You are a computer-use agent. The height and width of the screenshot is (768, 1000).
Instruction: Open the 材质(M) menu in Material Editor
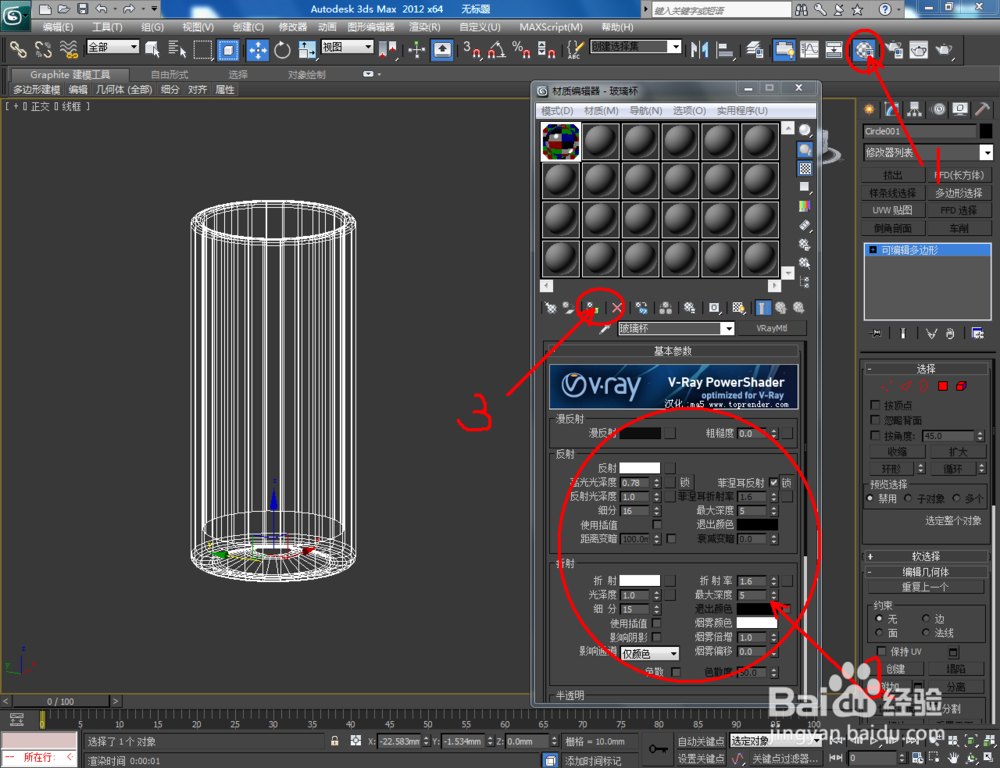click(x=601, y=110)
